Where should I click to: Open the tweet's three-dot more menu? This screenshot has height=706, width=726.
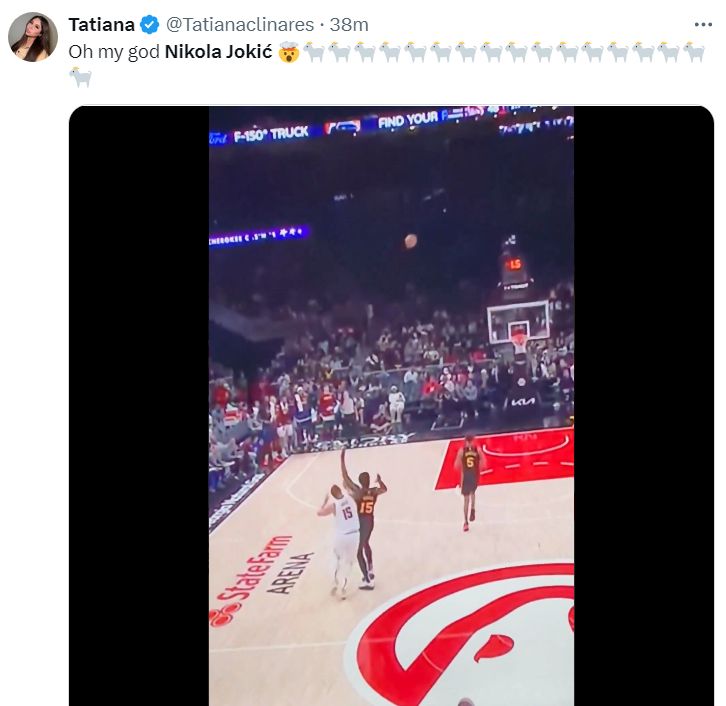703,24
